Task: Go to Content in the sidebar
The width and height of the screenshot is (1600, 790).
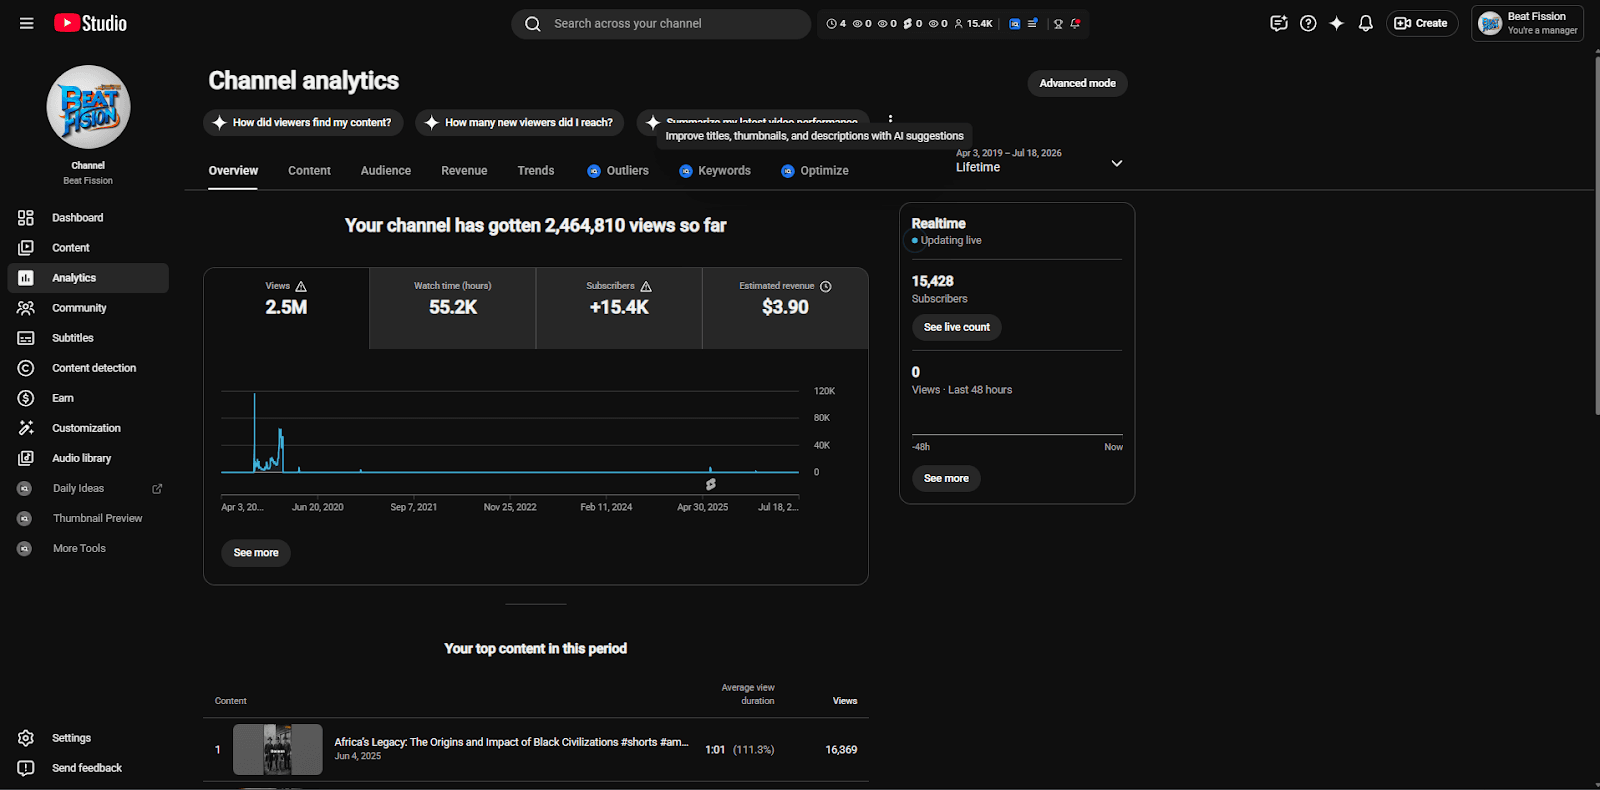Action: (x=88, y=248)
